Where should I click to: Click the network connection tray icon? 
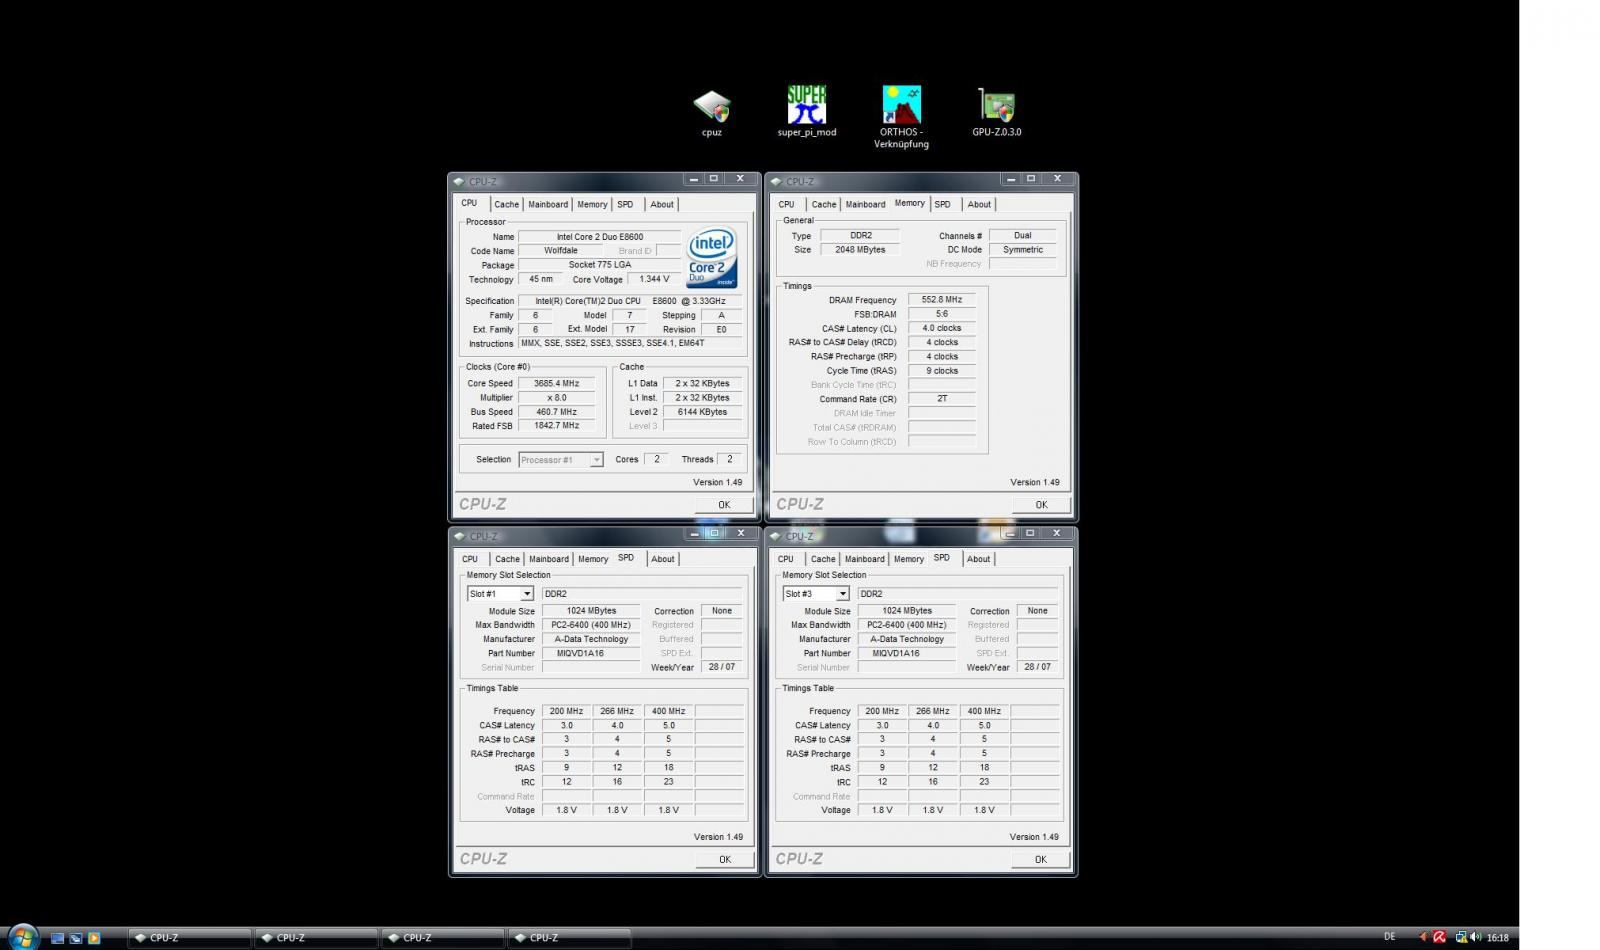[1461, 937]
